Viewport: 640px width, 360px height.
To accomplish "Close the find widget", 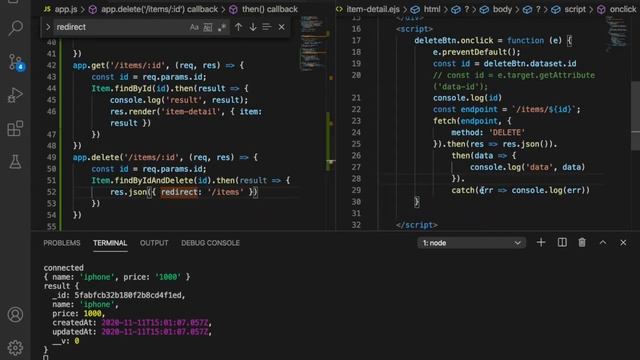I will click(282, 27).
